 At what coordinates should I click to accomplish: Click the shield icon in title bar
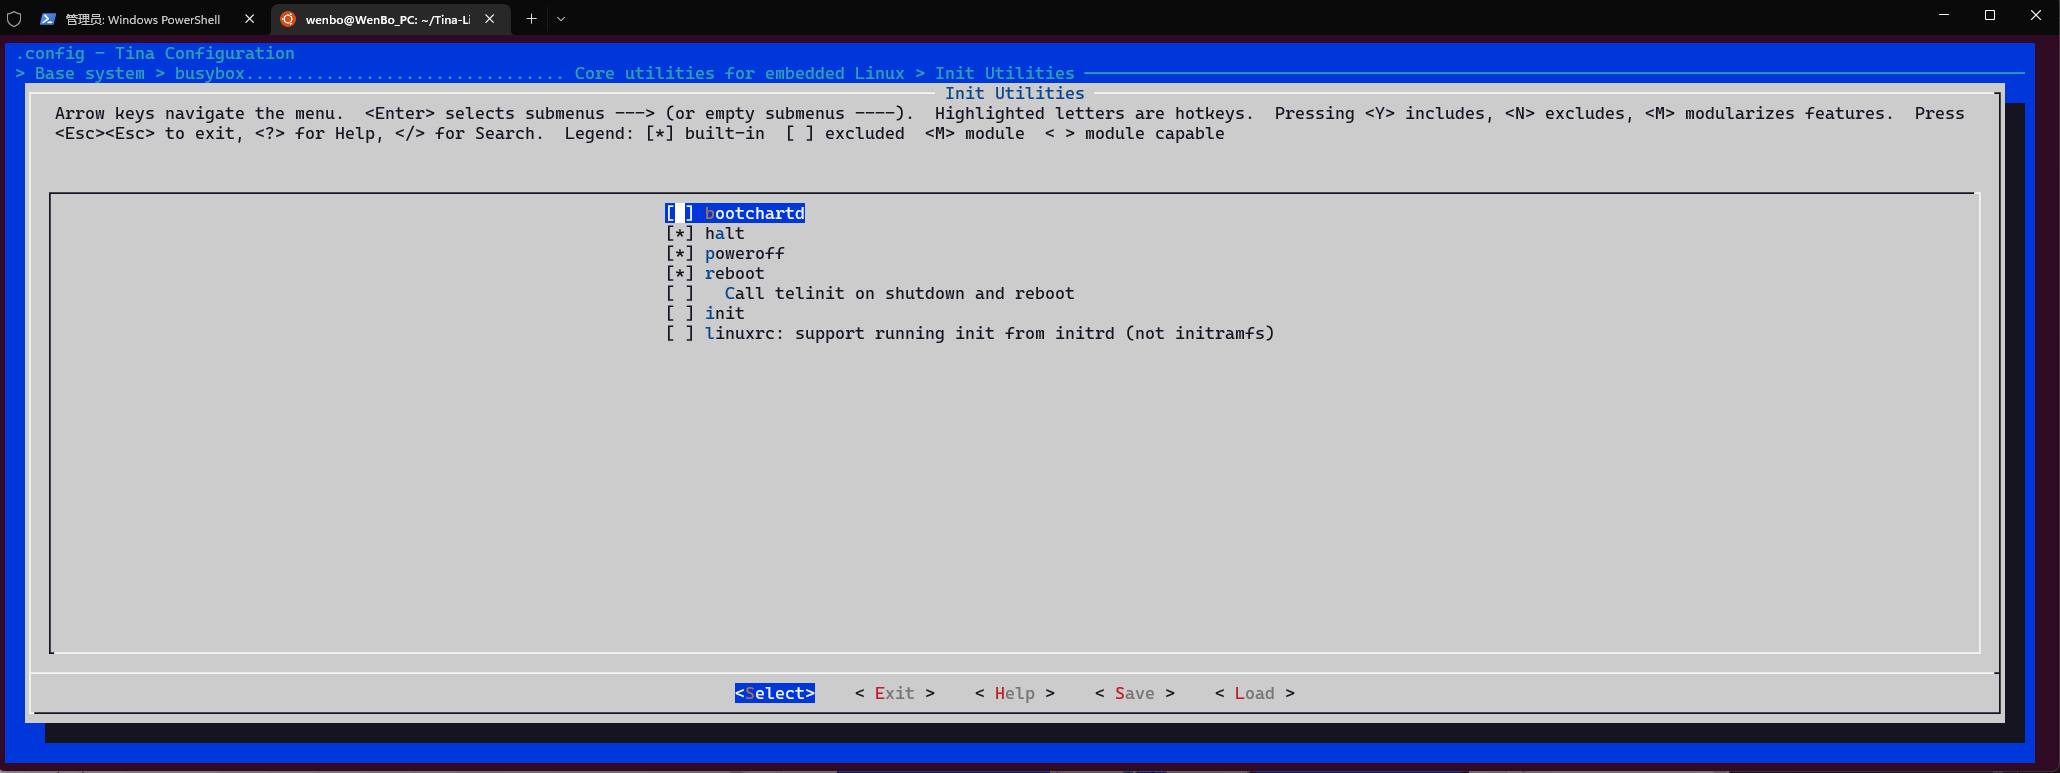point(14,19)
